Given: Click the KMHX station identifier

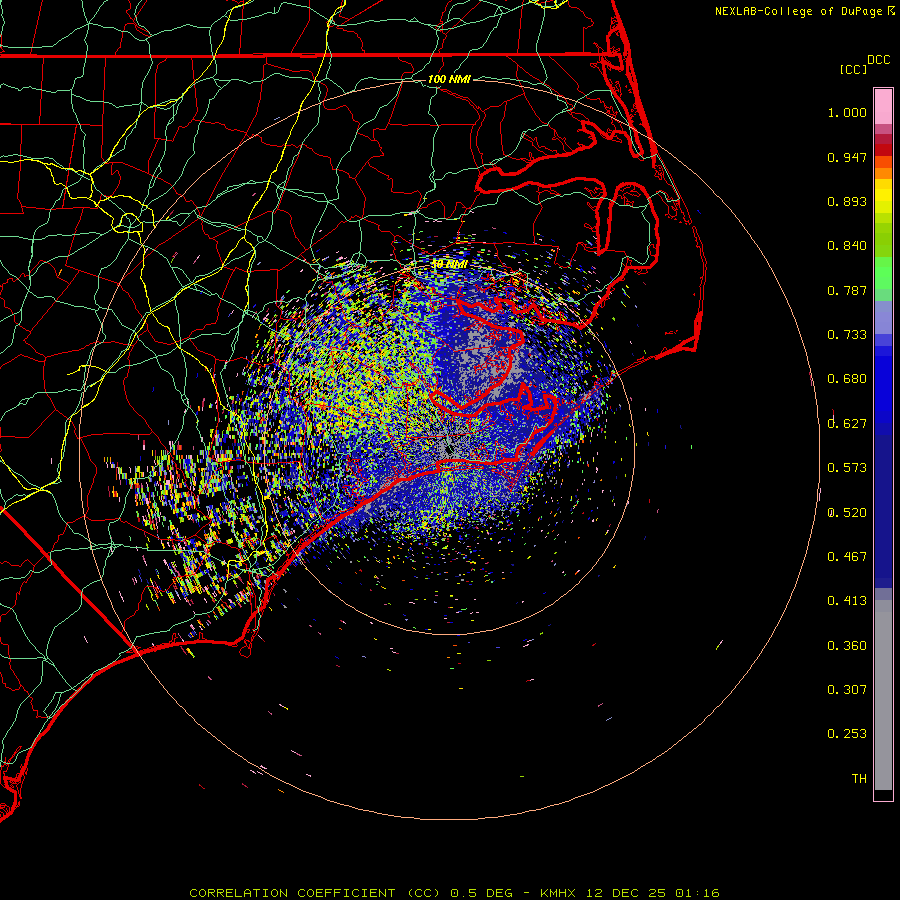Looking at the screenshot, I should coord(557,893).
